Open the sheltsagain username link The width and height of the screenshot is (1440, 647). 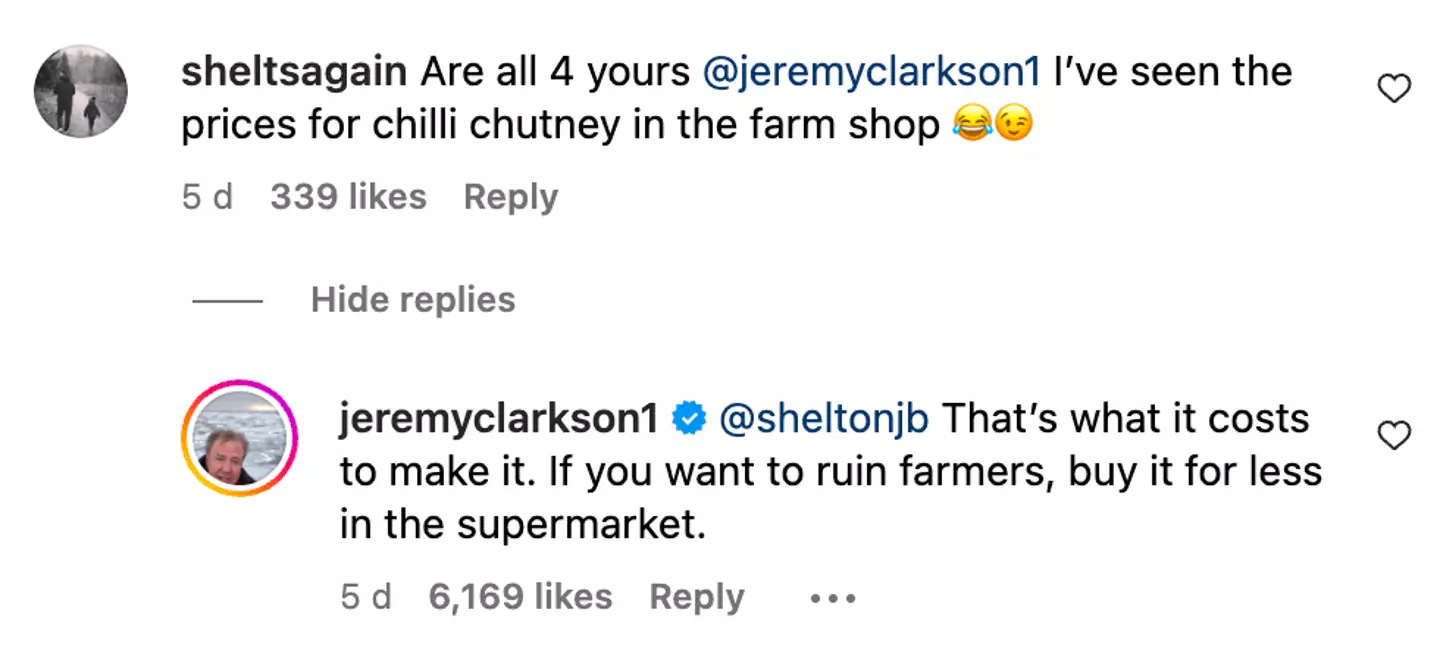click(294, 72)
